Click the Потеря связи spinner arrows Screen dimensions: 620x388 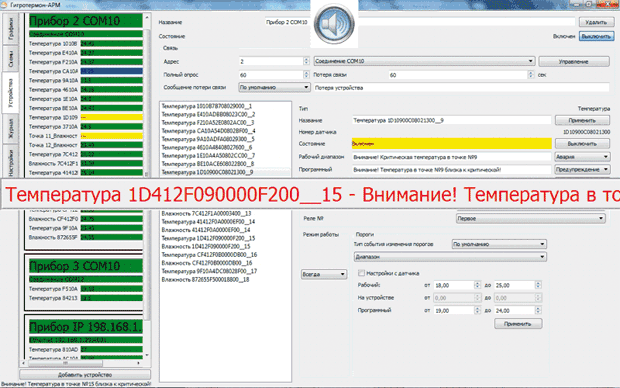coord(531,75)
